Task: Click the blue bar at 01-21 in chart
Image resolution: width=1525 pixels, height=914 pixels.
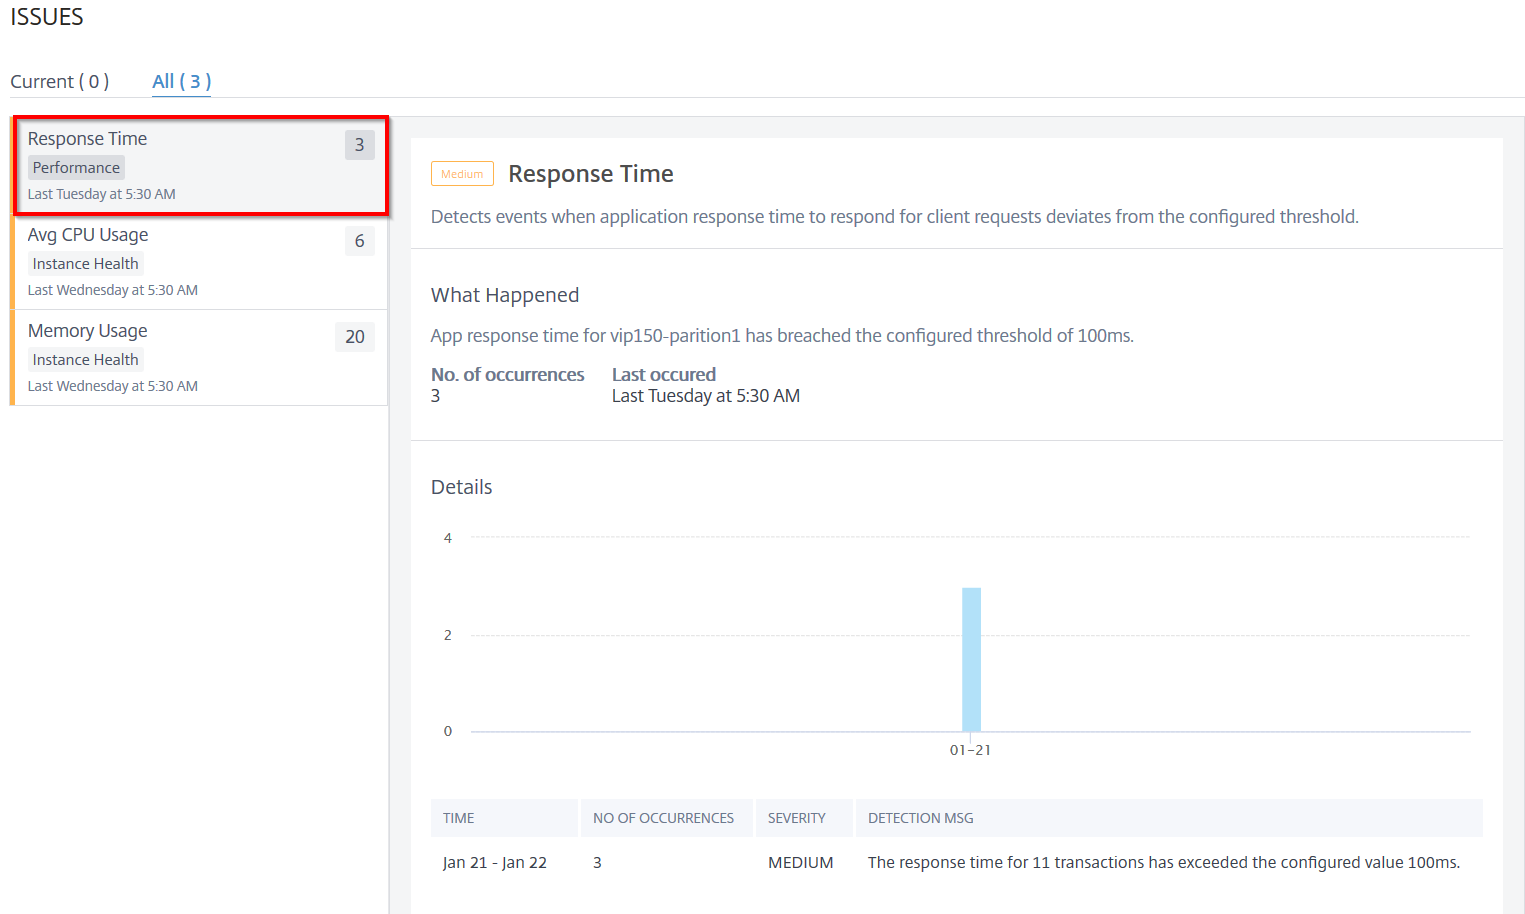Action: 971,659
